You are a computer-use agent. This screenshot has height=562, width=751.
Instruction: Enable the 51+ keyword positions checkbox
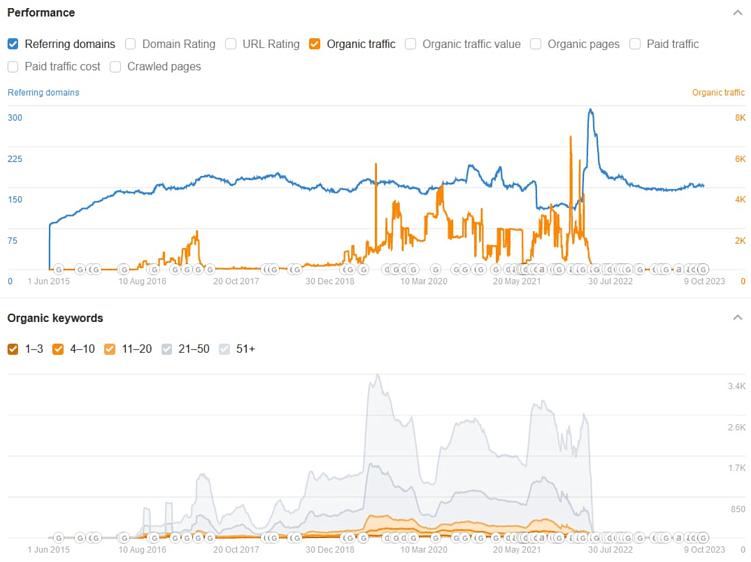[224, 349]
